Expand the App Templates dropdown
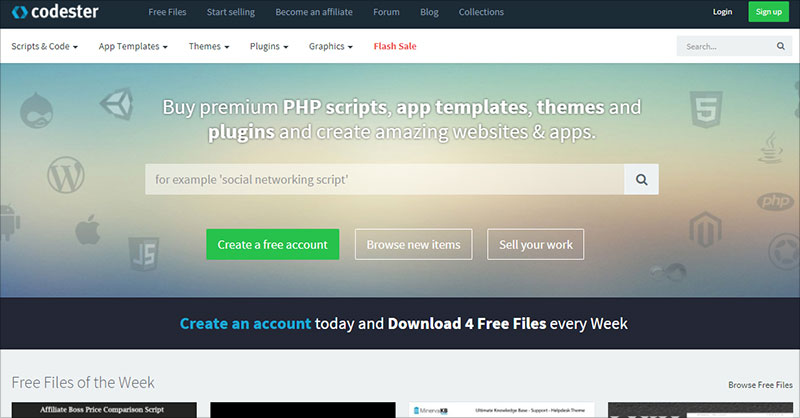 (x=133, y=46)
